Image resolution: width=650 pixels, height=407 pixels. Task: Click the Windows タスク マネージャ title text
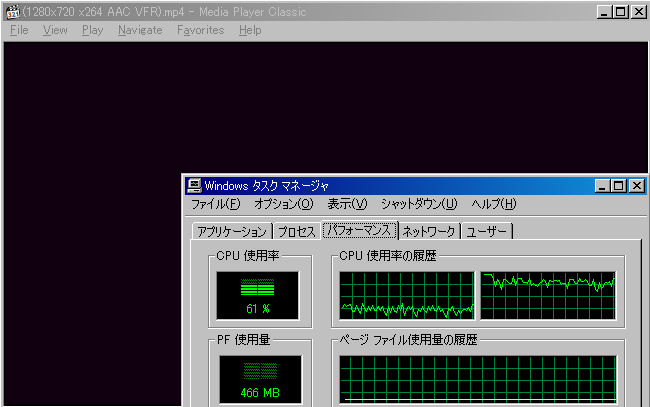coord(267,186)
